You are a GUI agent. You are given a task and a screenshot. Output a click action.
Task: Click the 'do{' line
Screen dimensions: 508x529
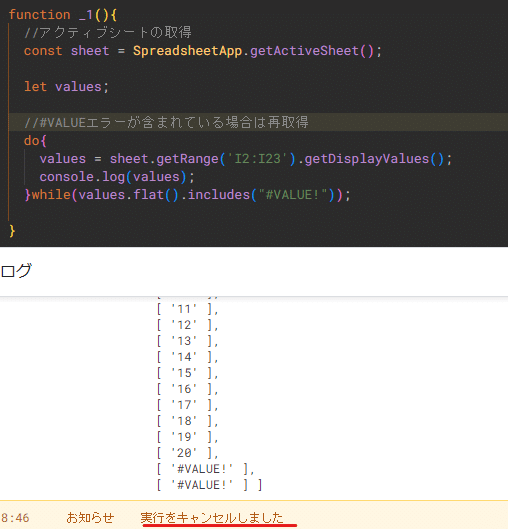pyautogui.click(x=35, y=141)
